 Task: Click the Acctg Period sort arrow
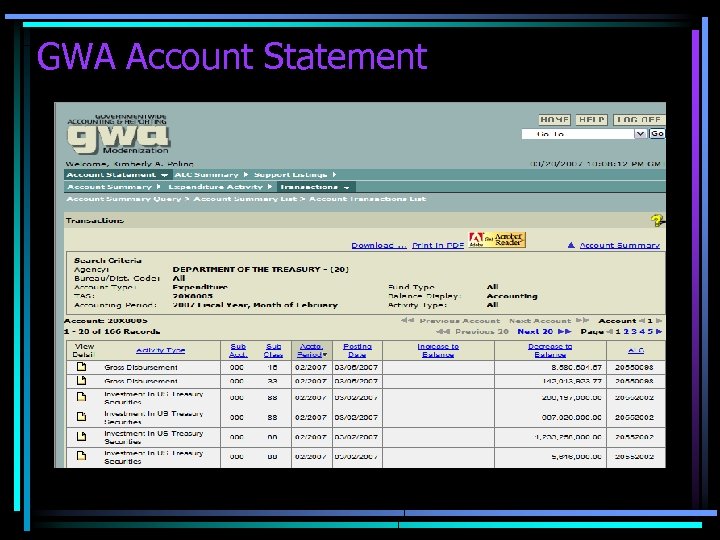click(x=325, y=355)
